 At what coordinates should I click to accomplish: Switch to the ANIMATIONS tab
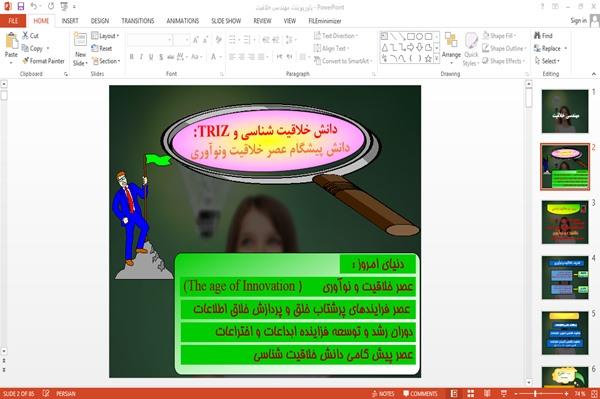(183, 21)
